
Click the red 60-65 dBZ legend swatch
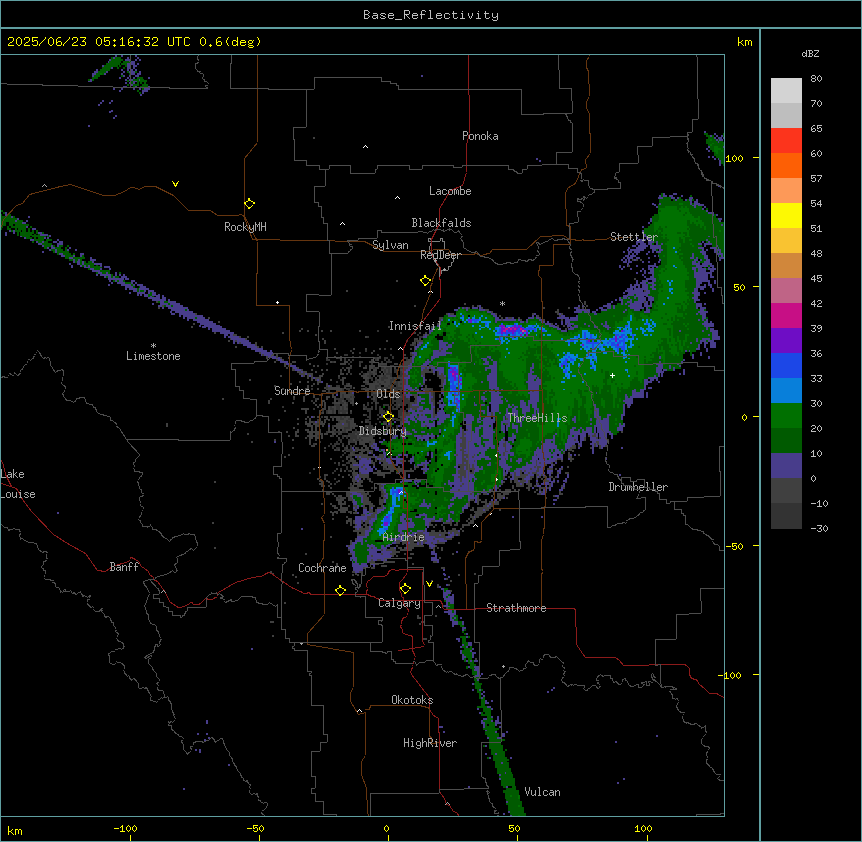pyautogui.click(x=786, y=141)
